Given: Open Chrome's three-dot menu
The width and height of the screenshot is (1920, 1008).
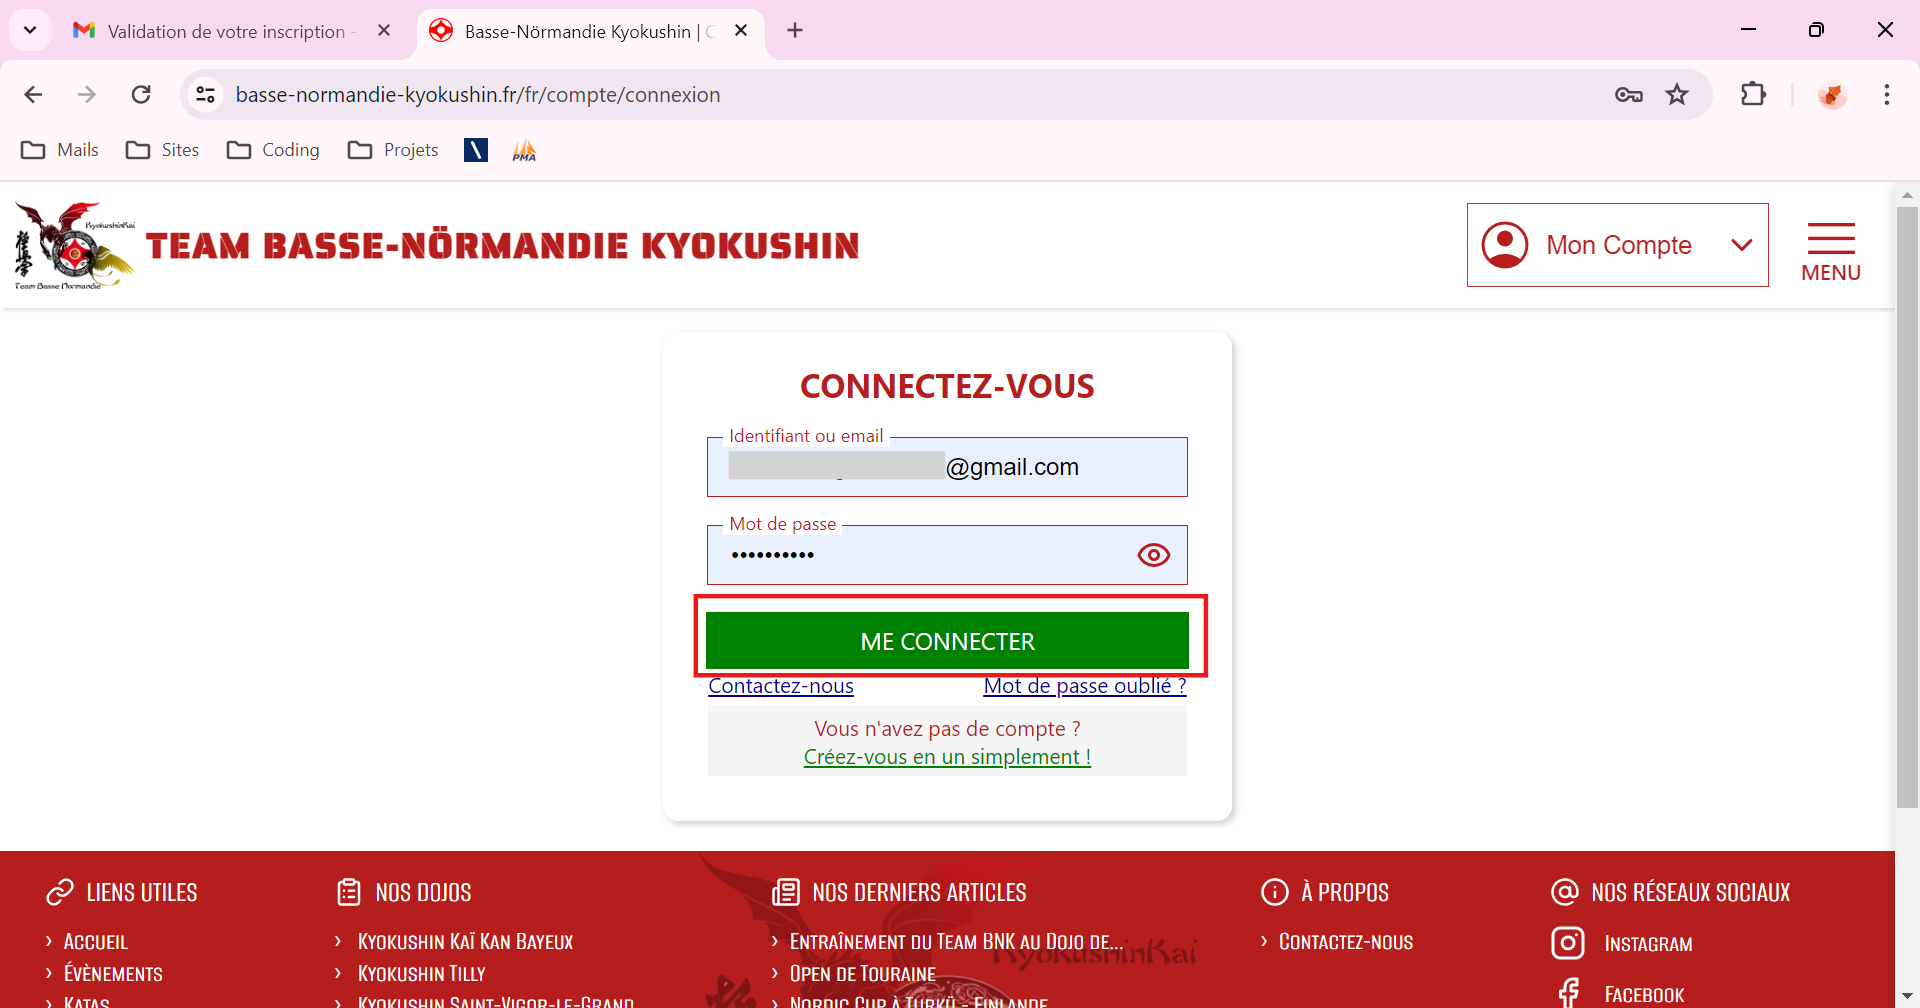Looking at the screenshot, I should (x=1886, y=95).
